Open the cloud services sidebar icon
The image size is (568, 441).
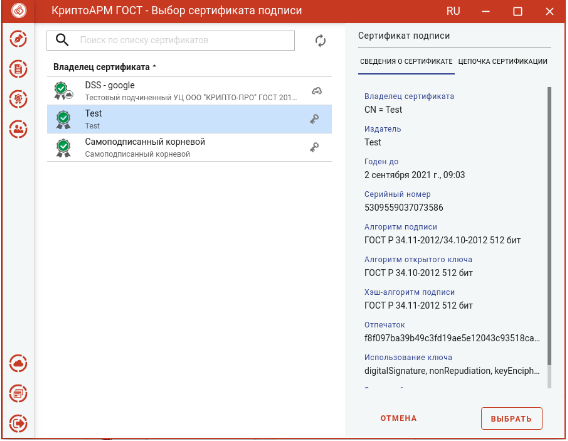point(18,363)
